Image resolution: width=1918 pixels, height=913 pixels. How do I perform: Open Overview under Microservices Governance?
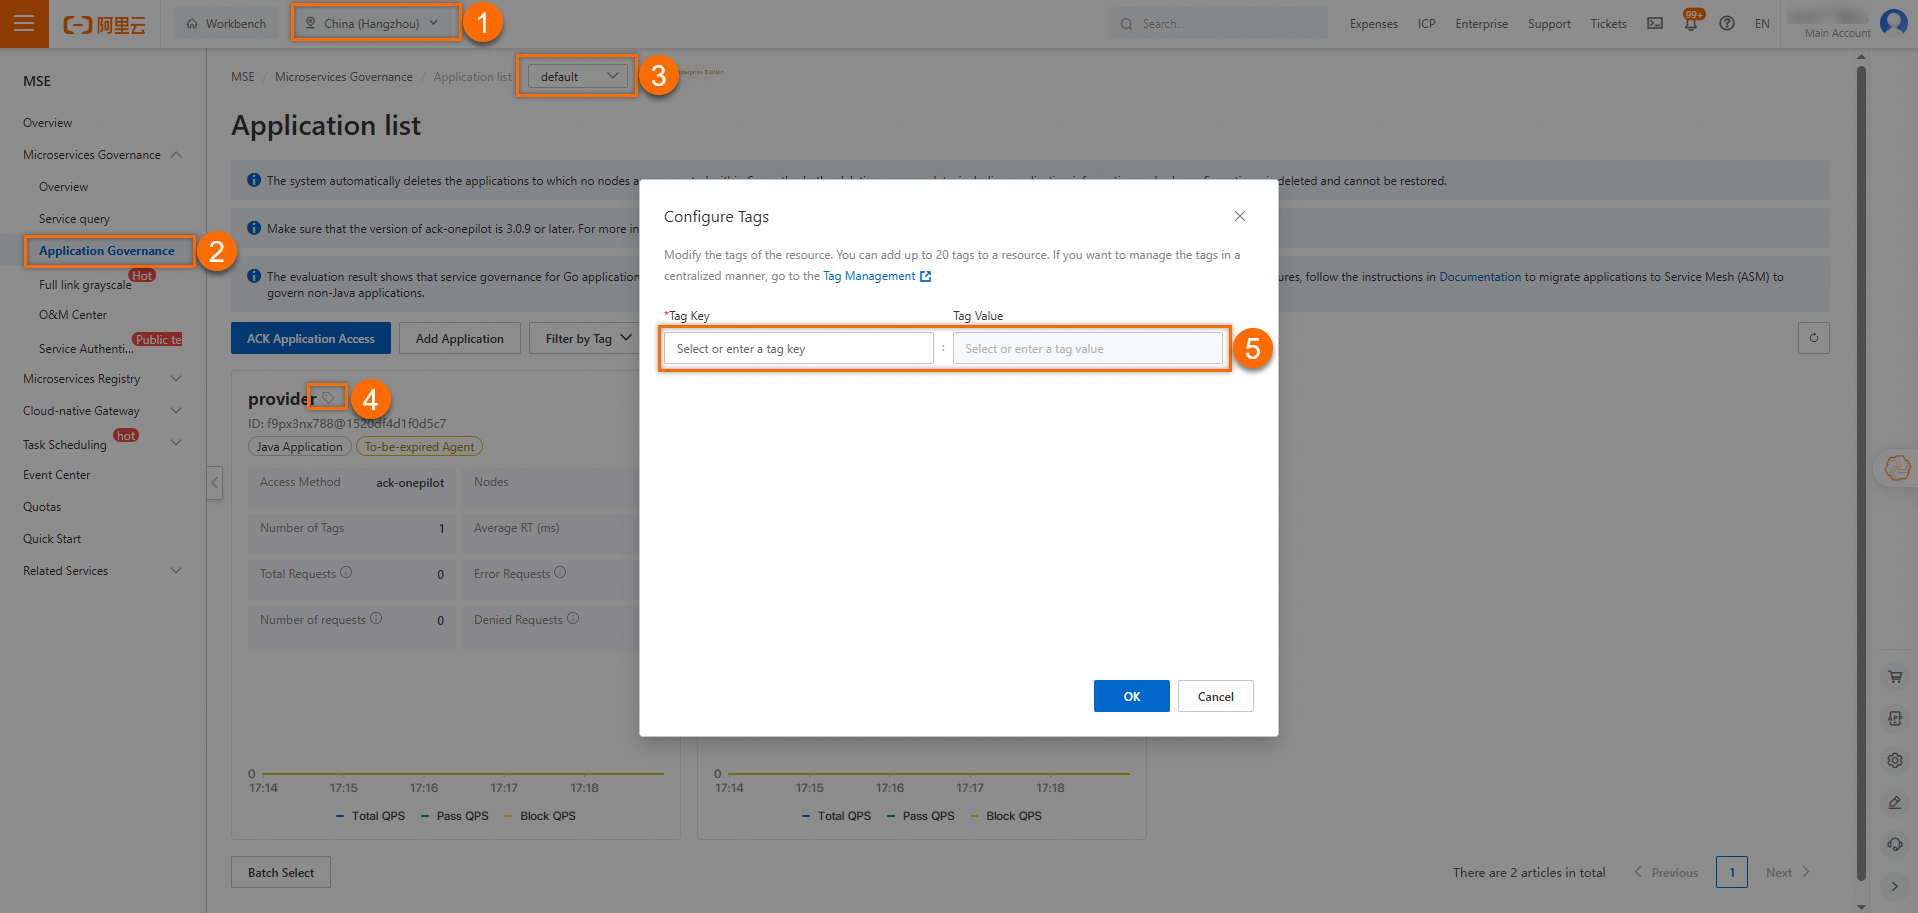pyautogui.click(x=64, y=187)
